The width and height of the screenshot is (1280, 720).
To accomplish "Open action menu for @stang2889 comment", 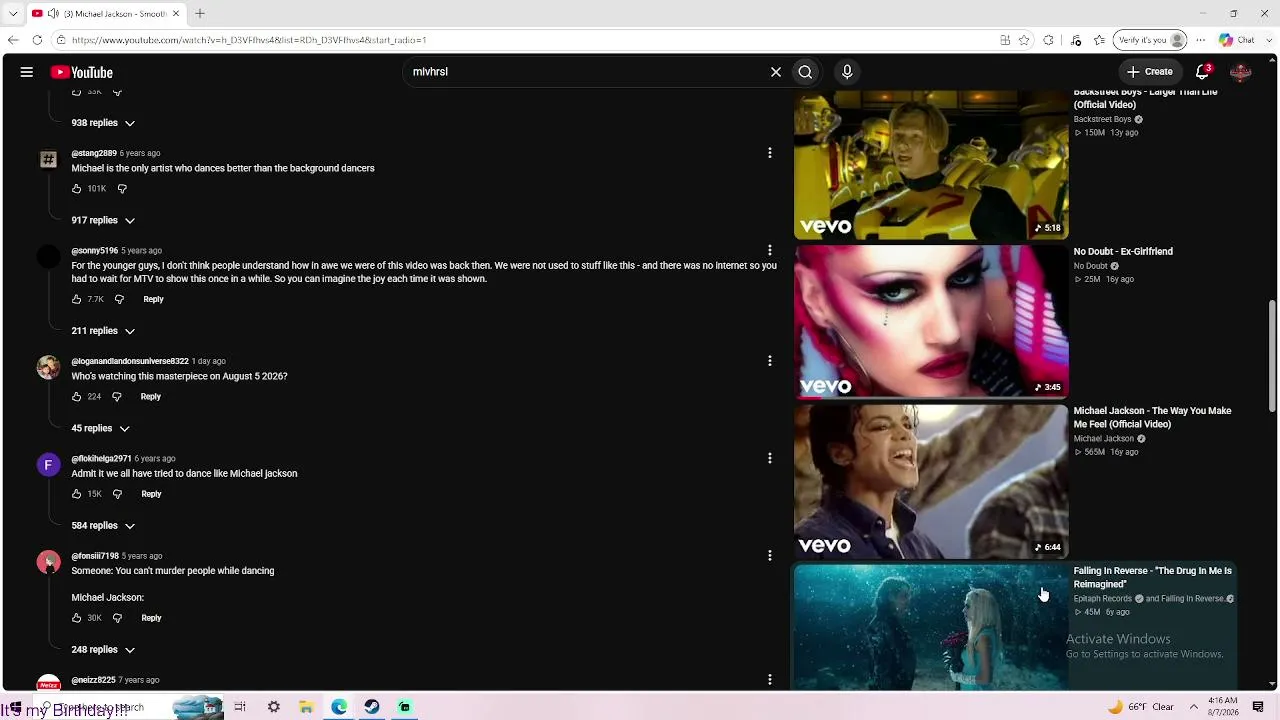I will click(x=770, y=153).
